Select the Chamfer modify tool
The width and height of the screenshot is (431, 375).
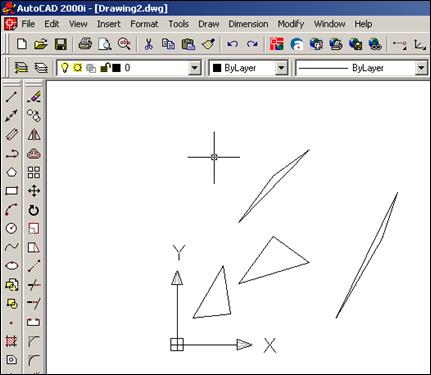pyautogui.click(x=34, y=341)
